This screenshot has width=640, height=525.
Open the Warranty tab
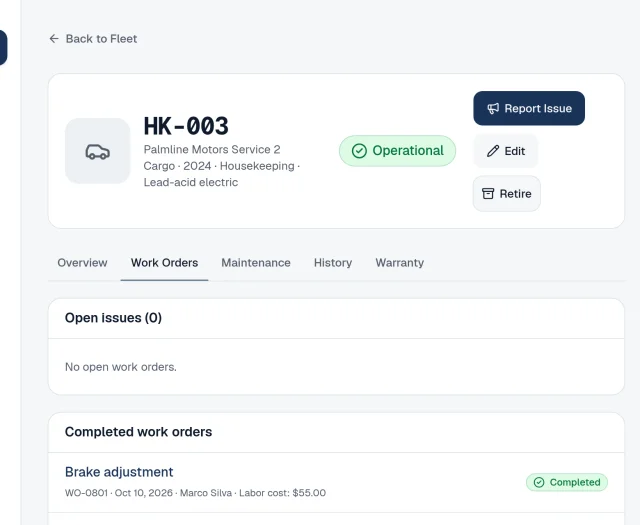click(x=400, y=262)
